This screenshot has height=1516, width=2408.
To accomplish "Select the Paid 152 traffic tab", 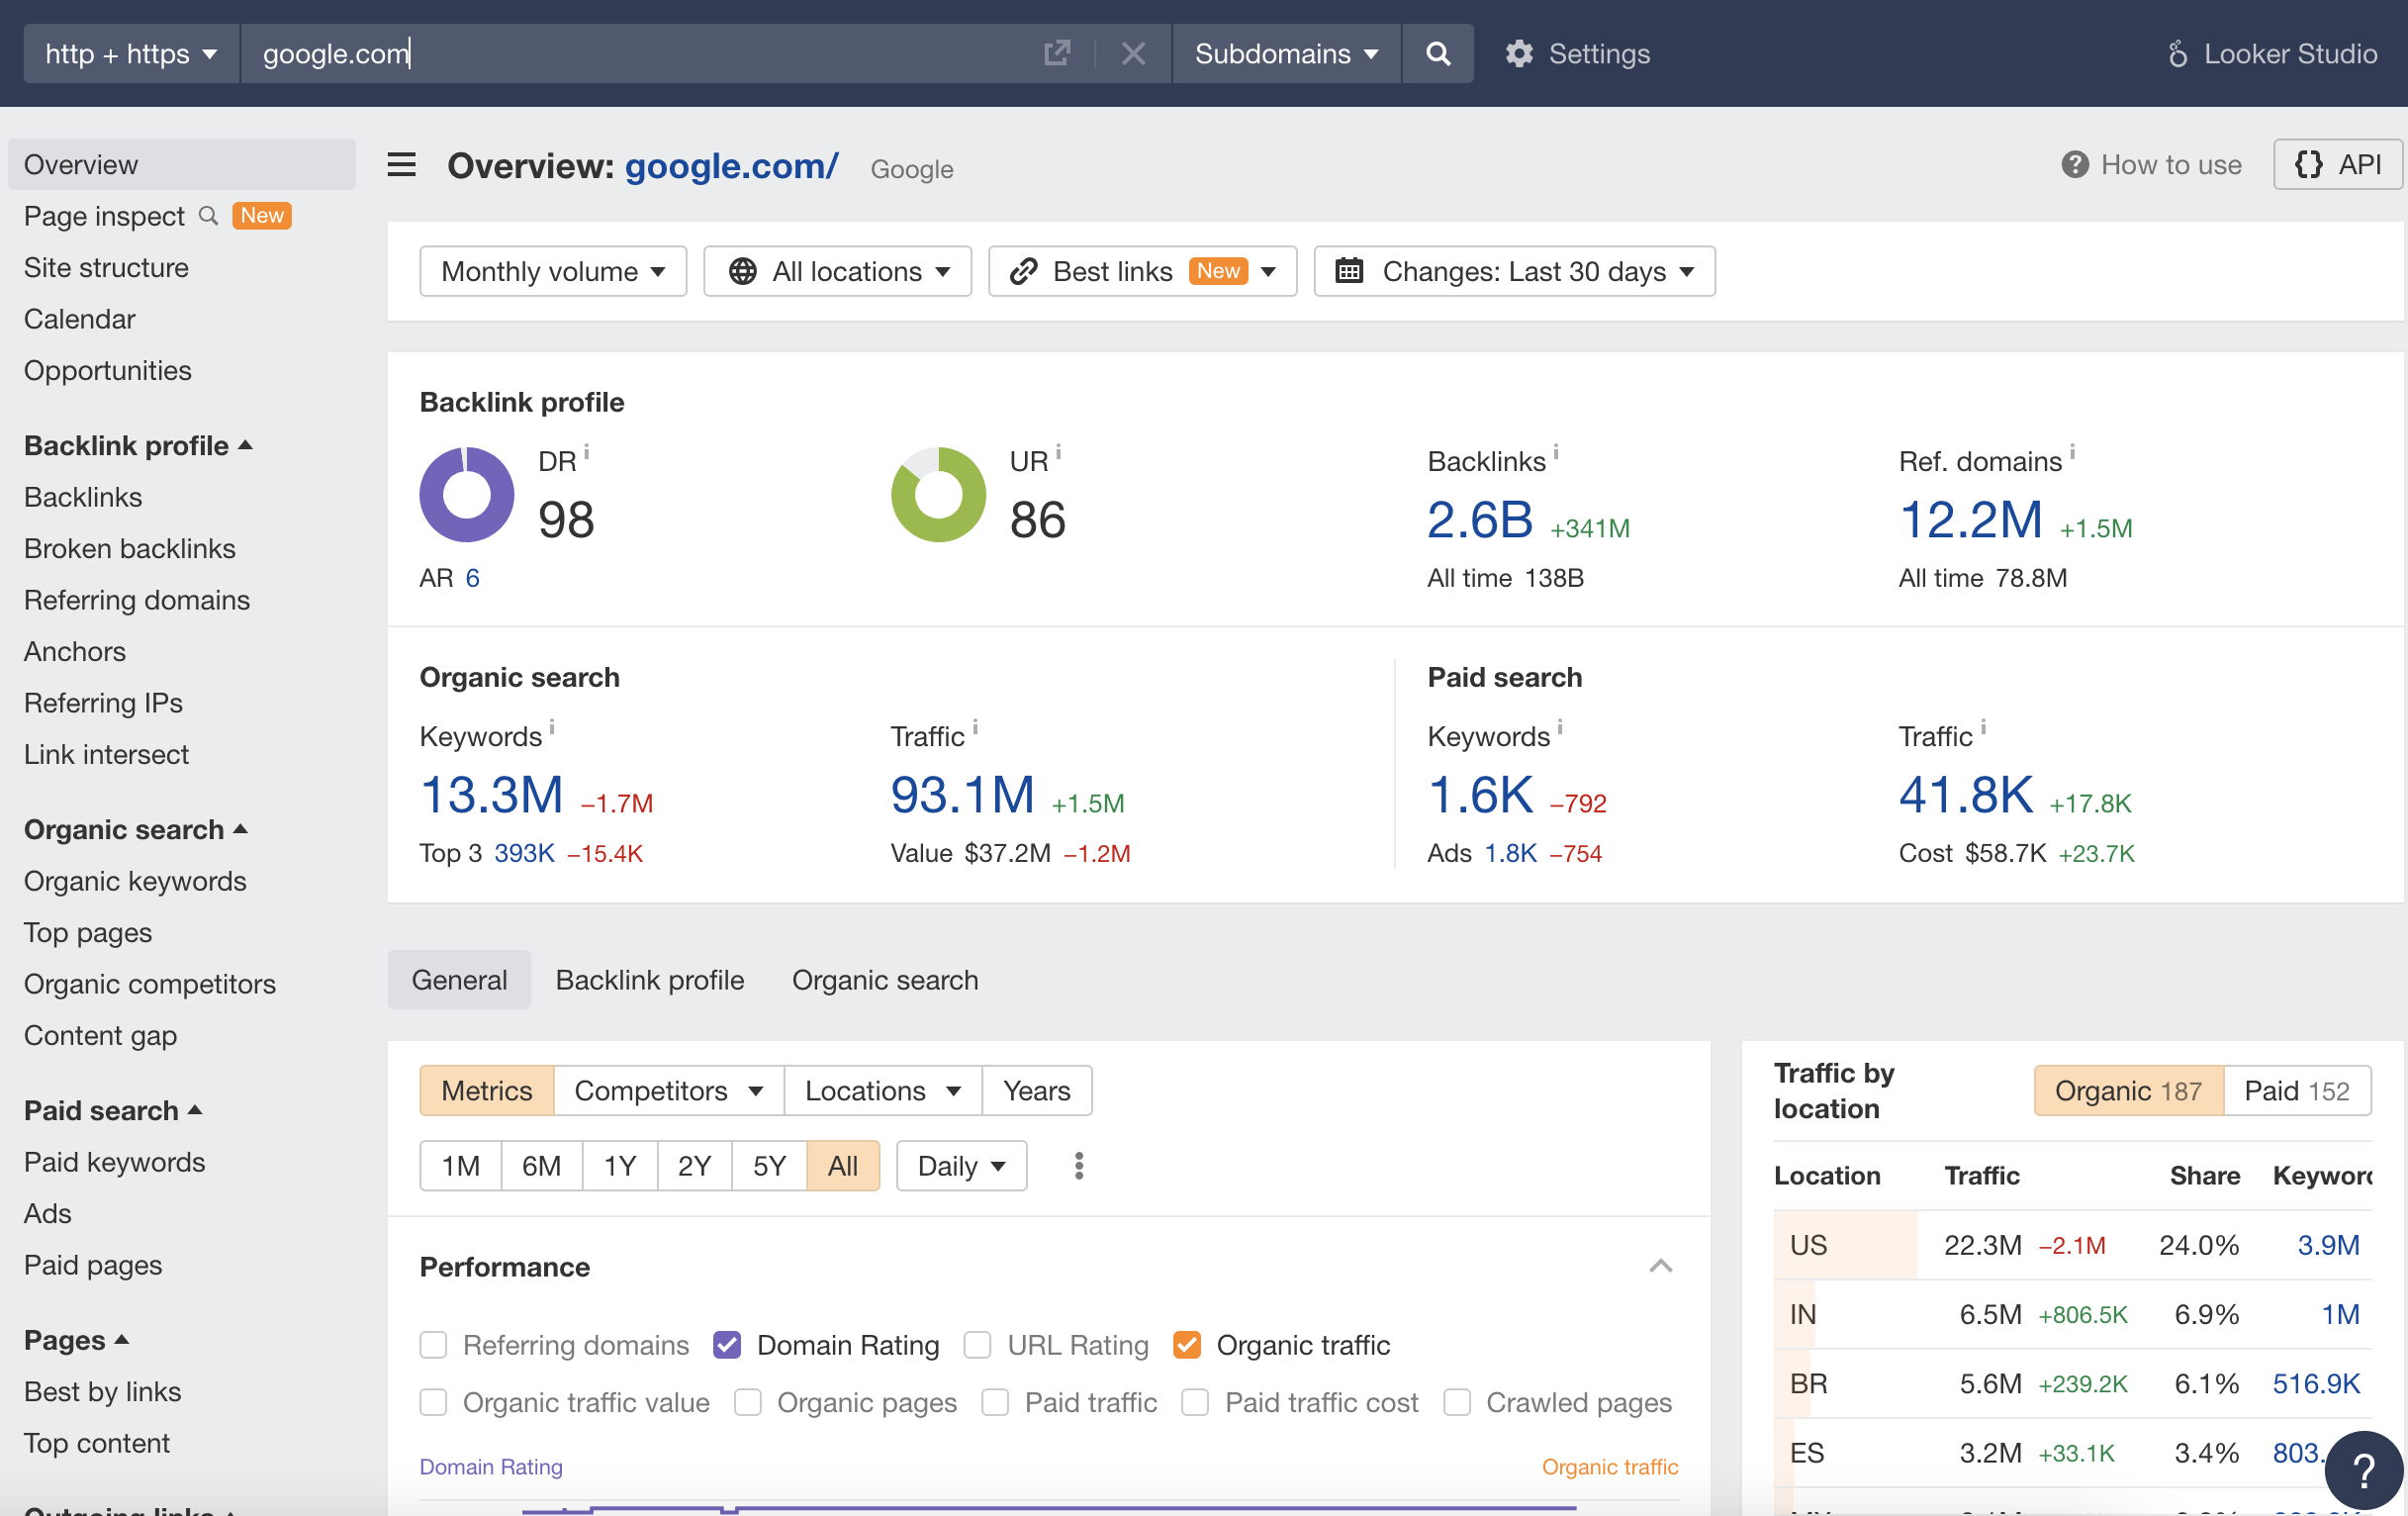I will click(x=2296, y=1090).
